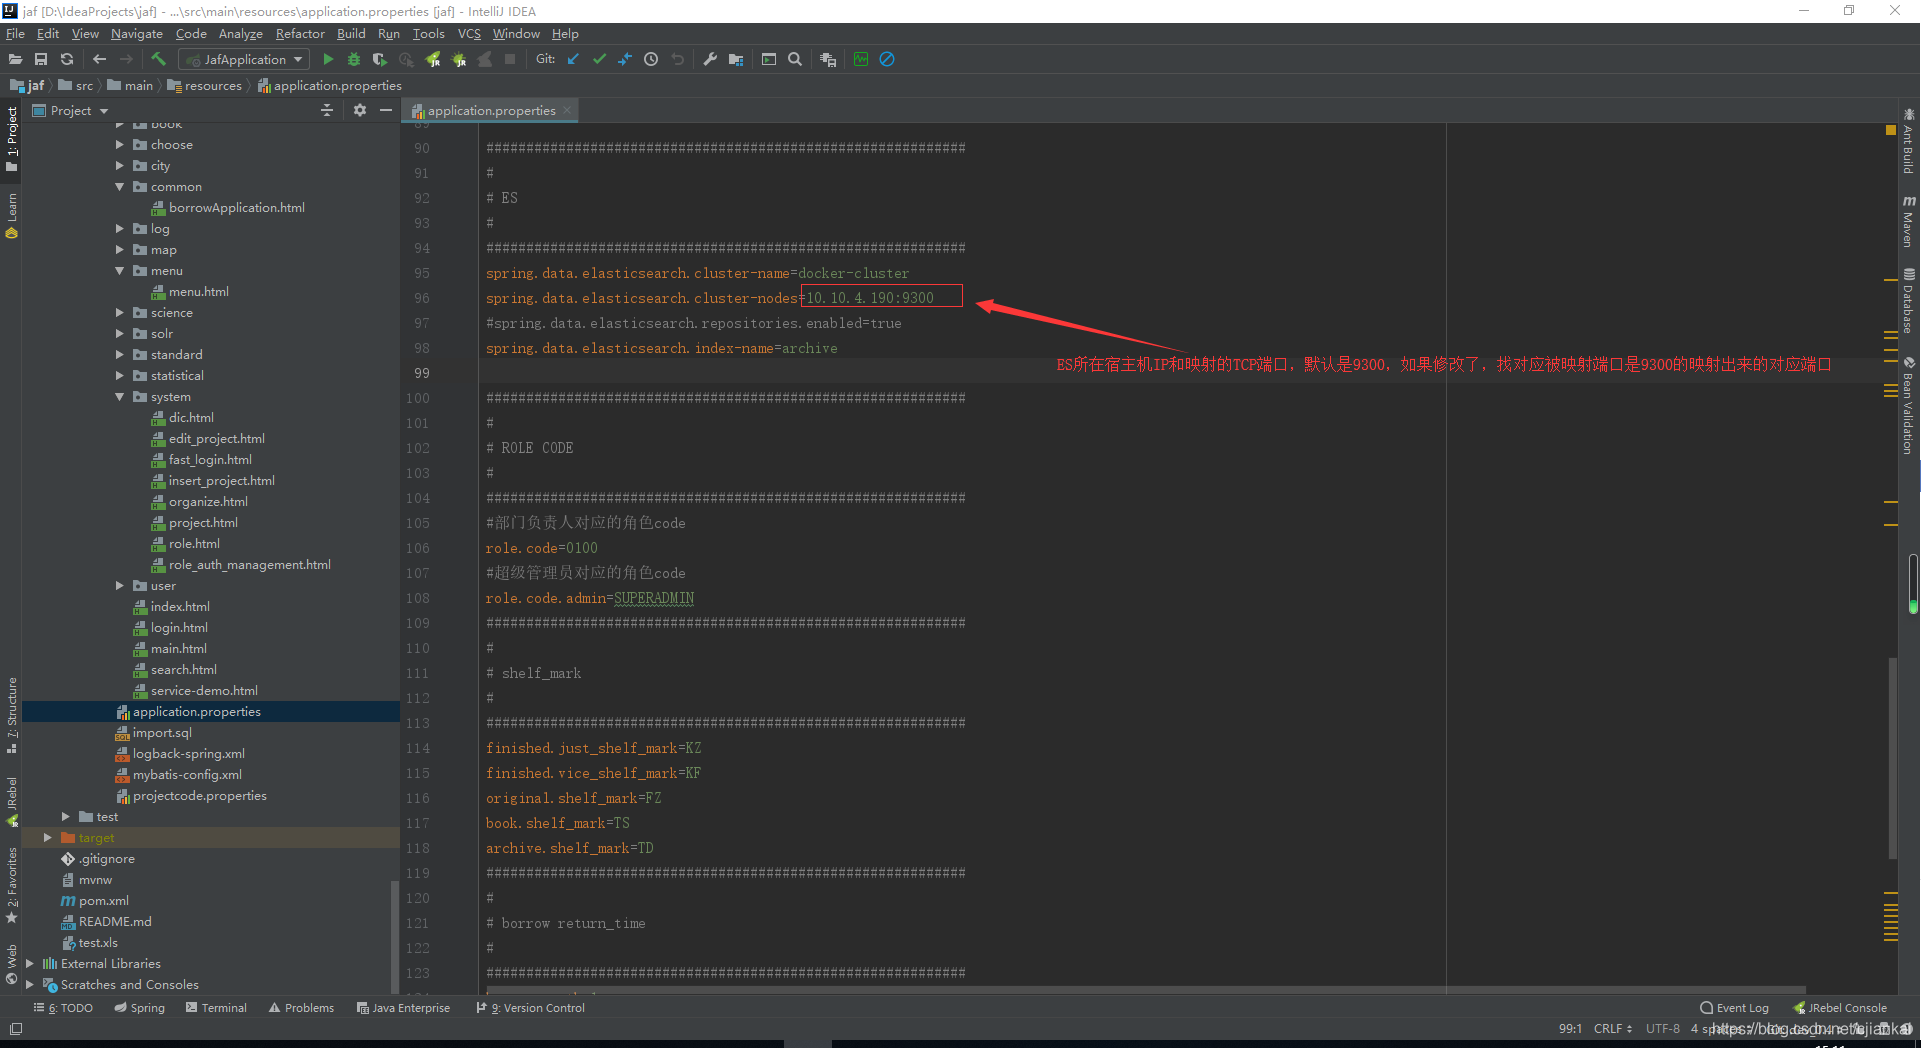
Task: Click UTF-8 encoding in status bar
Action: [x=1663, y=1028]
